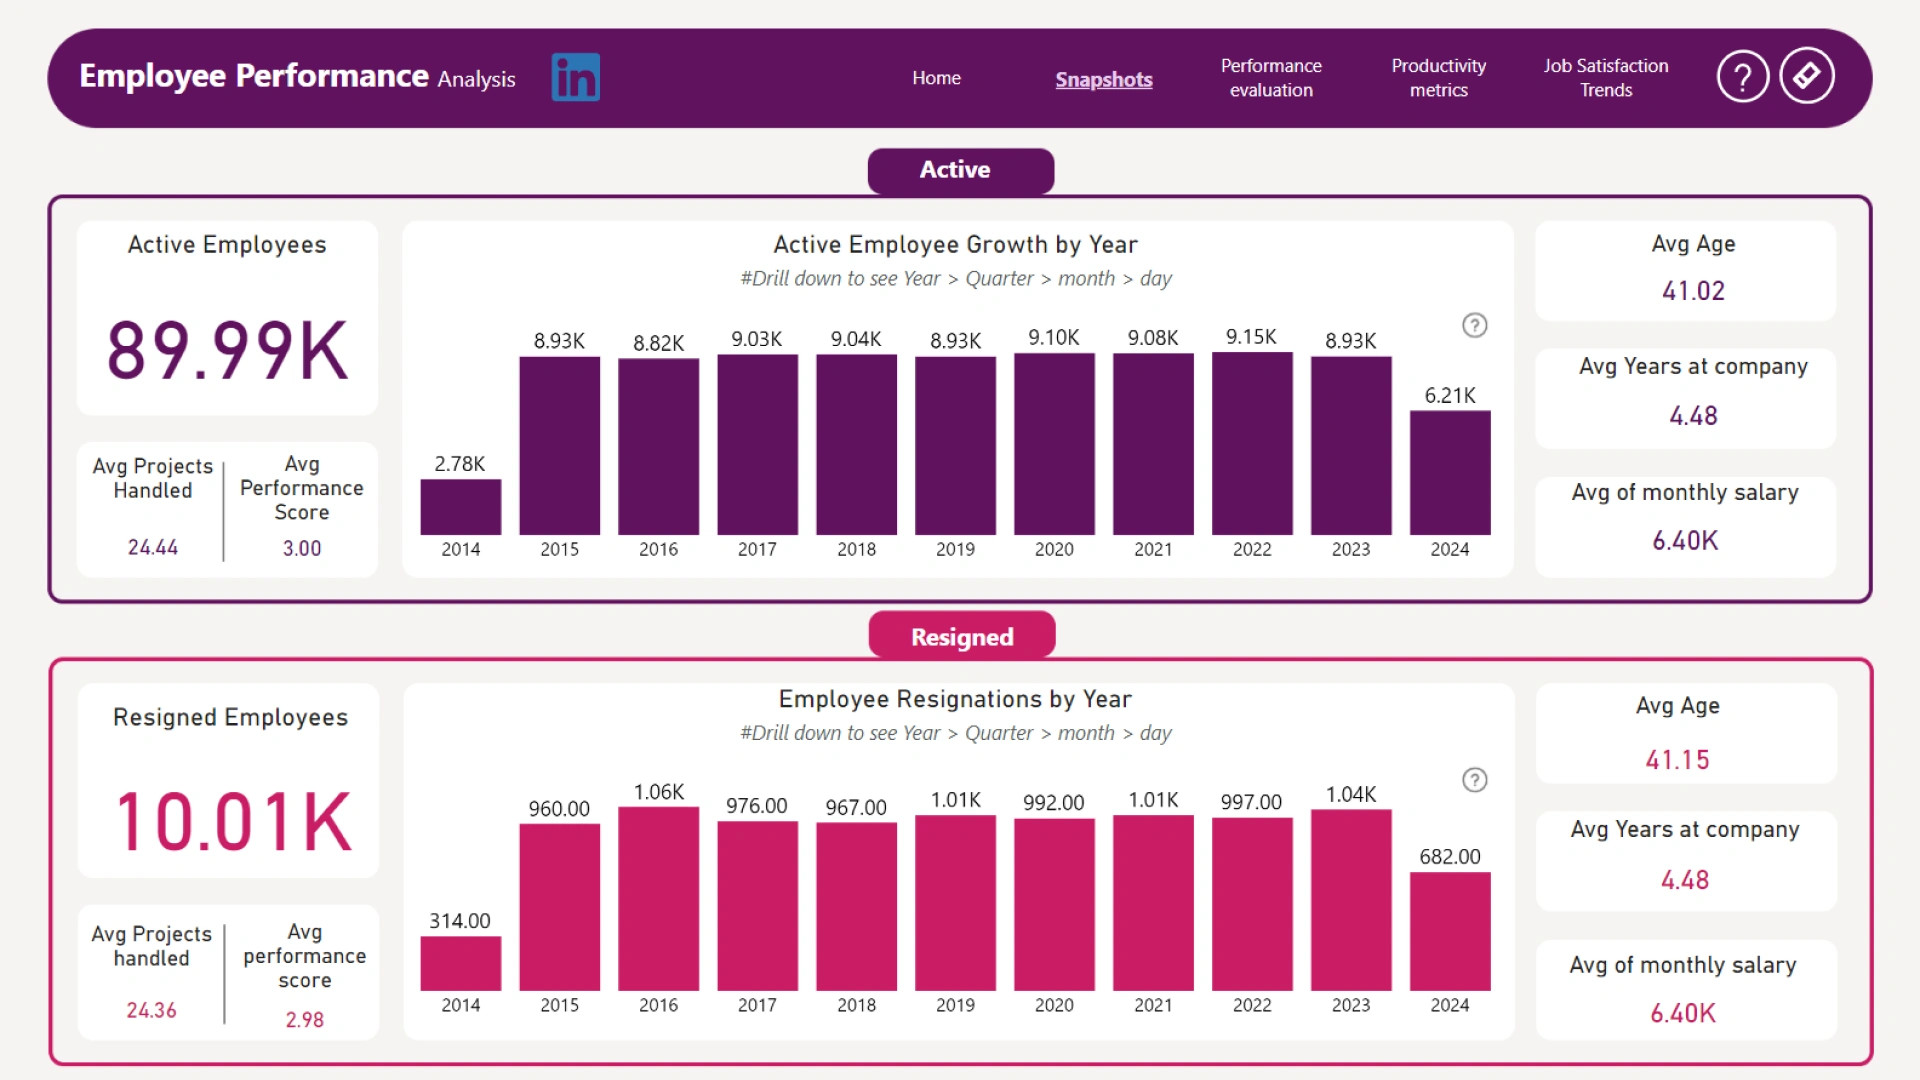
Task: Click the help question mark icon in the header
Action: pos(1742,76)
